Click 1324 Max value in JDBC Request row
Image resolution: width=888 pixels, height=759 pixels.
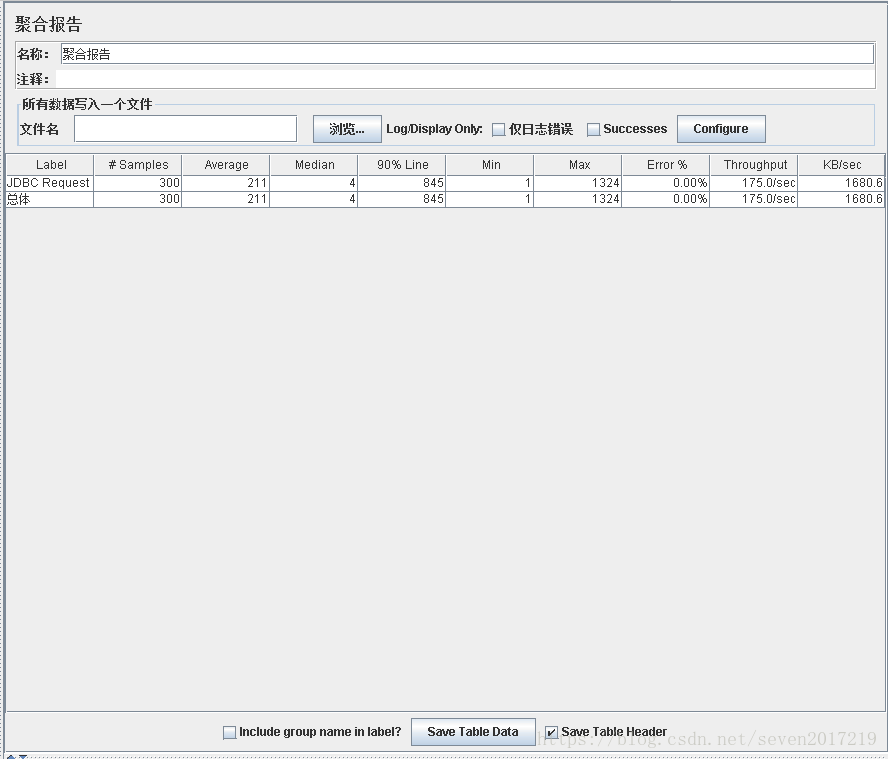click(x=578, y=183)
